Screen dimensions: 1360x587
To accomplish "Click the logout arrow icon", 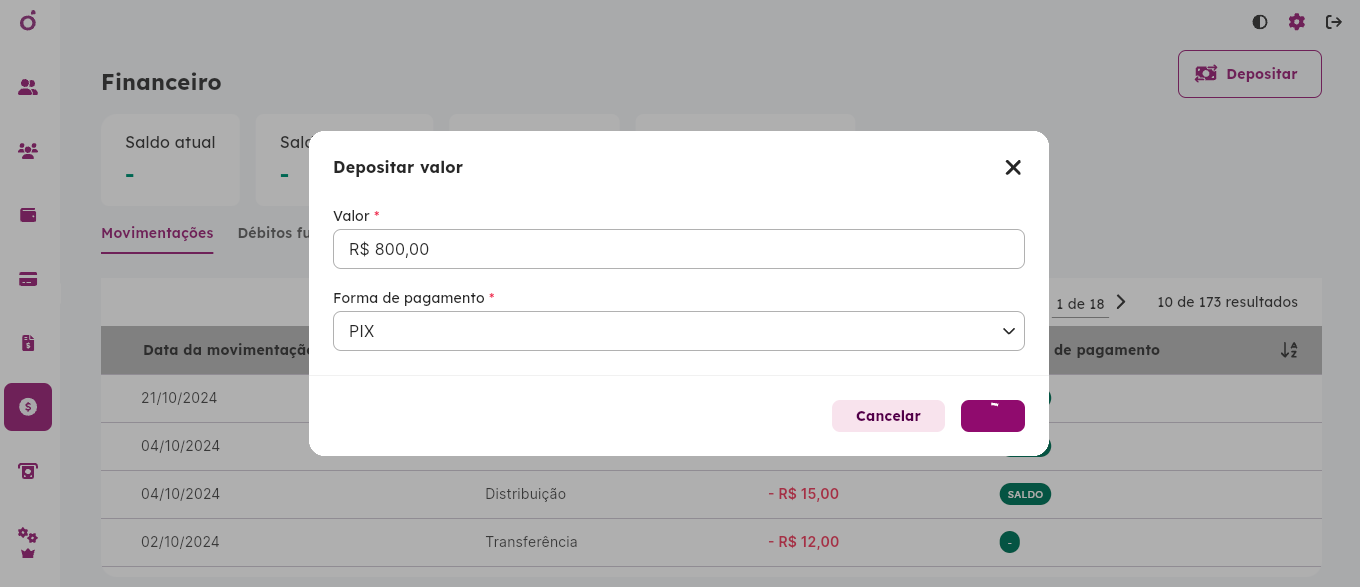I will point(1334,22).
